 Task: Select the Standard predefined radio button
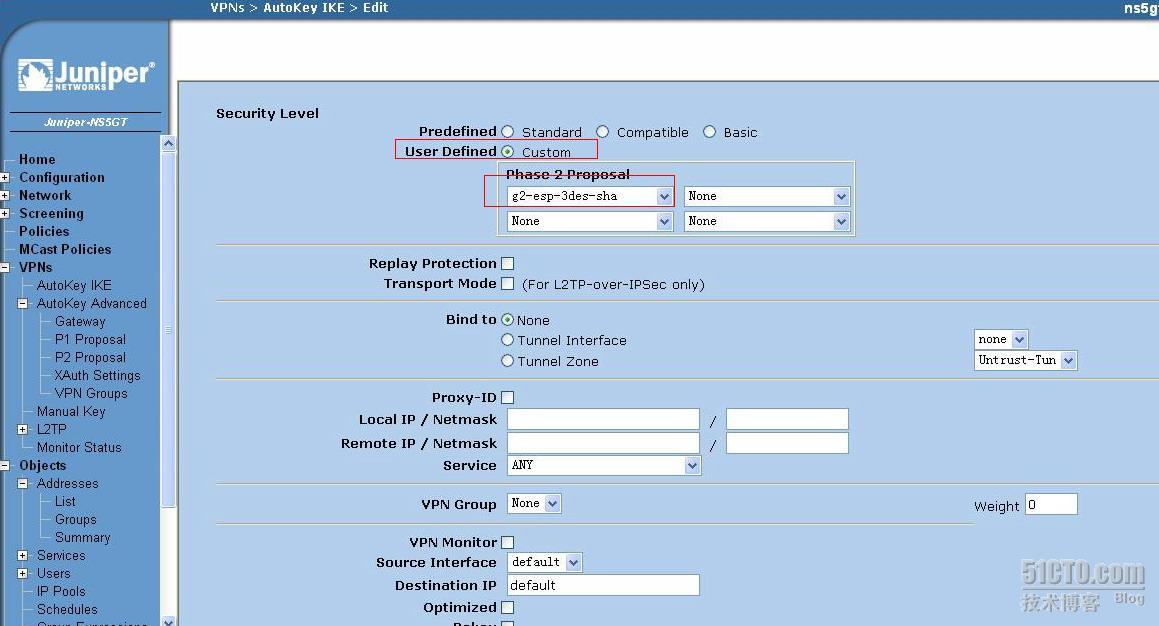(508, 132)
